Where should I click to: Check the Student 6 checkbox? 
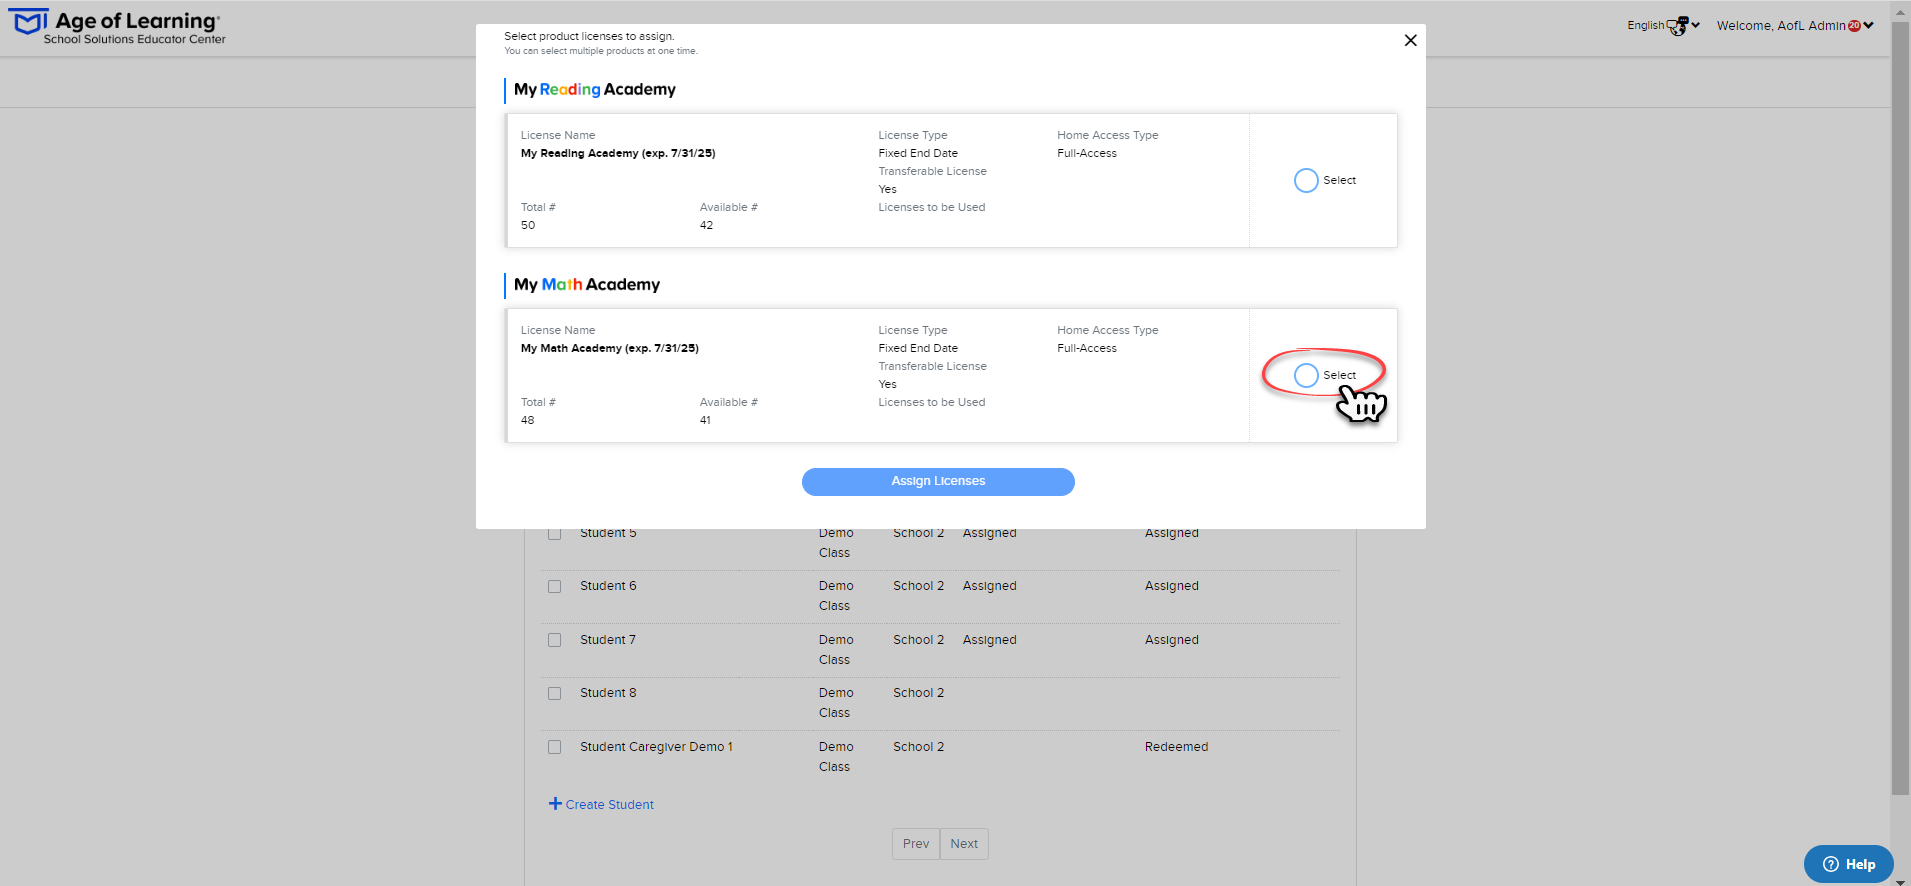tap(554, 587)
